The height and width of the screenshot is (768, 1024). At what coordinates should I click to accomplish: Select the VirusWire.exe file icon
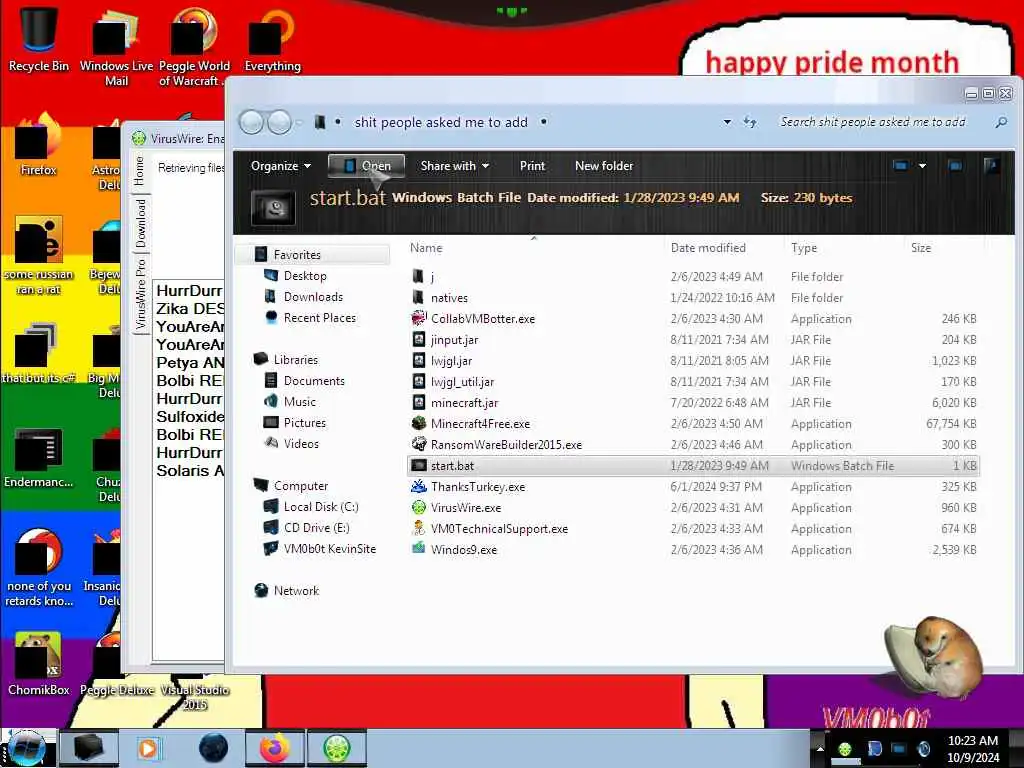click(419, 507)
